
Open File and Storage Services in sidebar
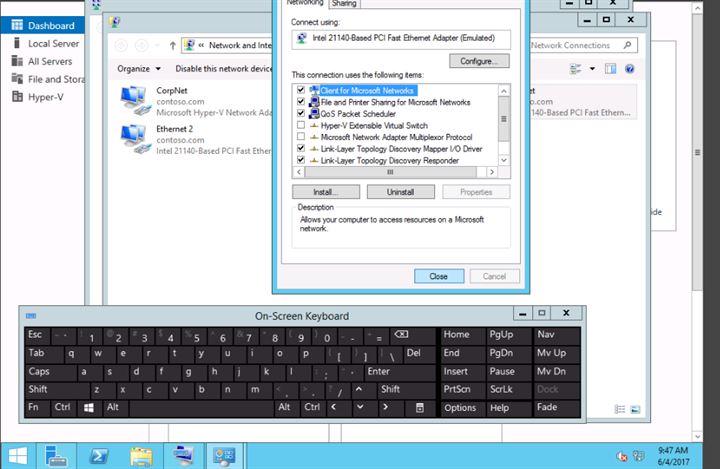[48, 79]
